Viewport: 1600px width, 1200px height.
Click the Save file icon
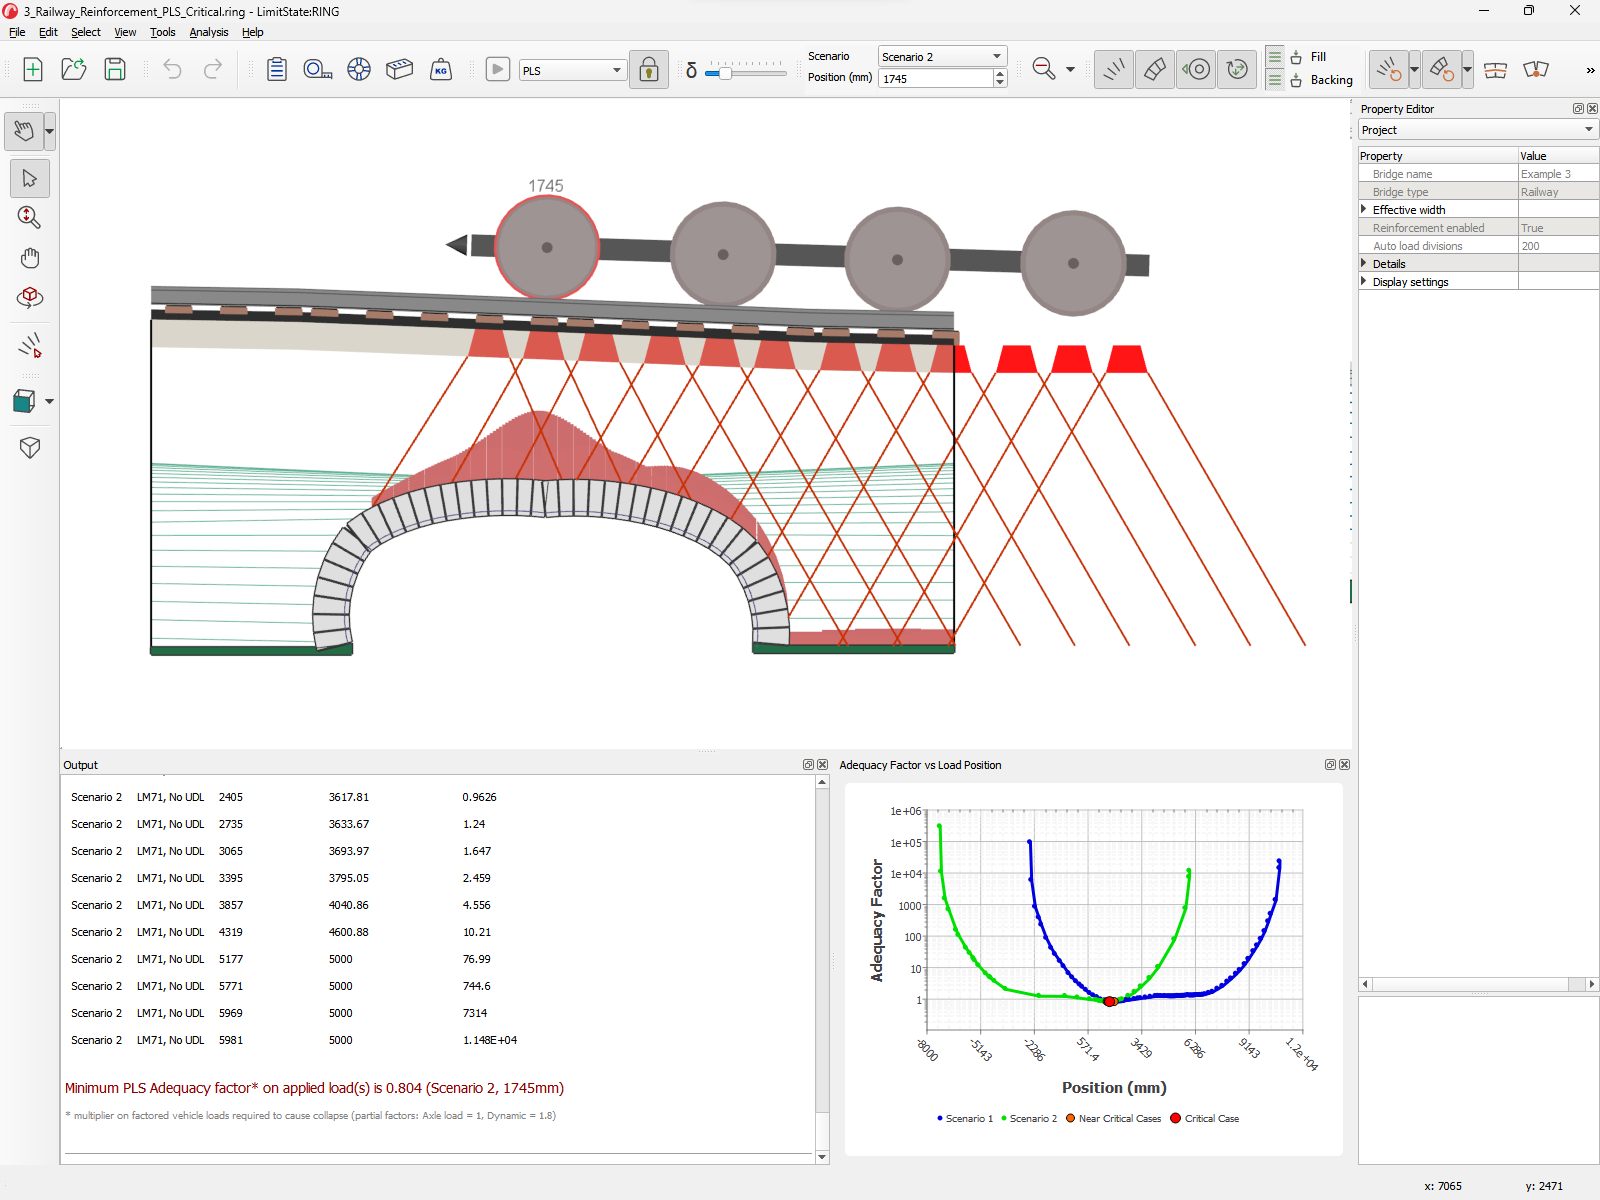115,69
